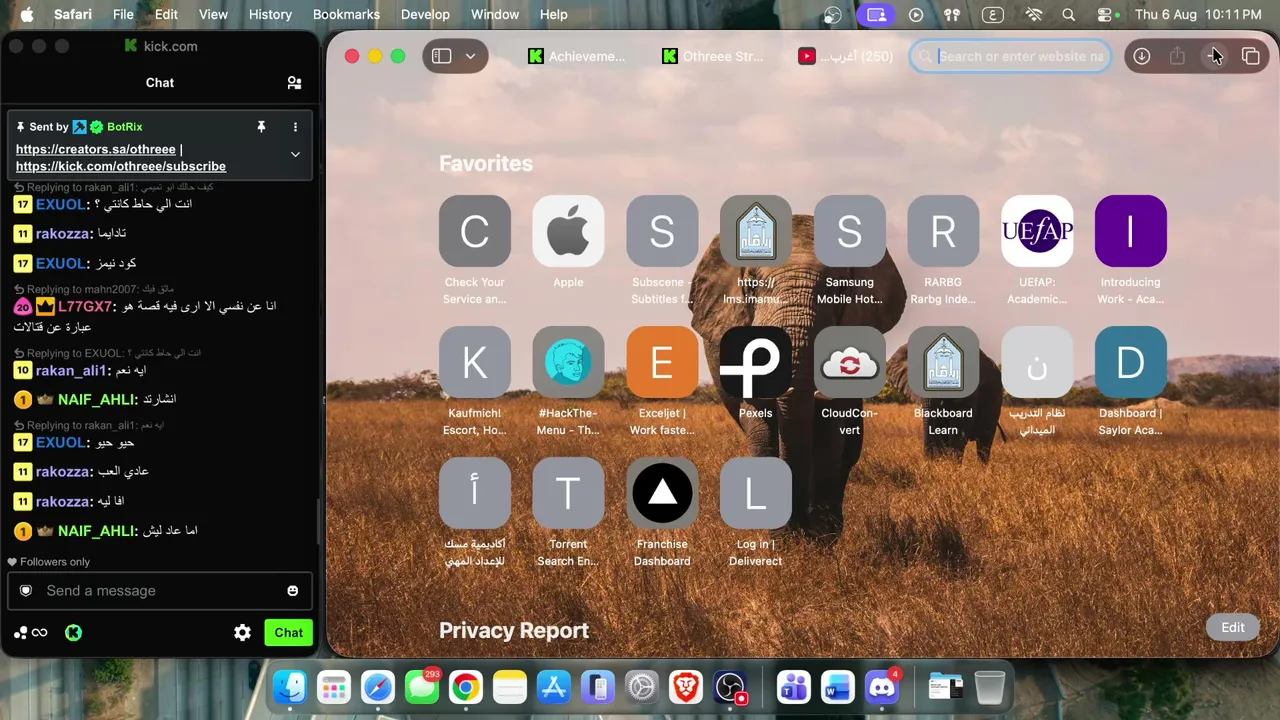1280x720 pixels.
Task: Switch to the Othreee Stream tab
Action: pyautogui.click(x=713, y=56)
